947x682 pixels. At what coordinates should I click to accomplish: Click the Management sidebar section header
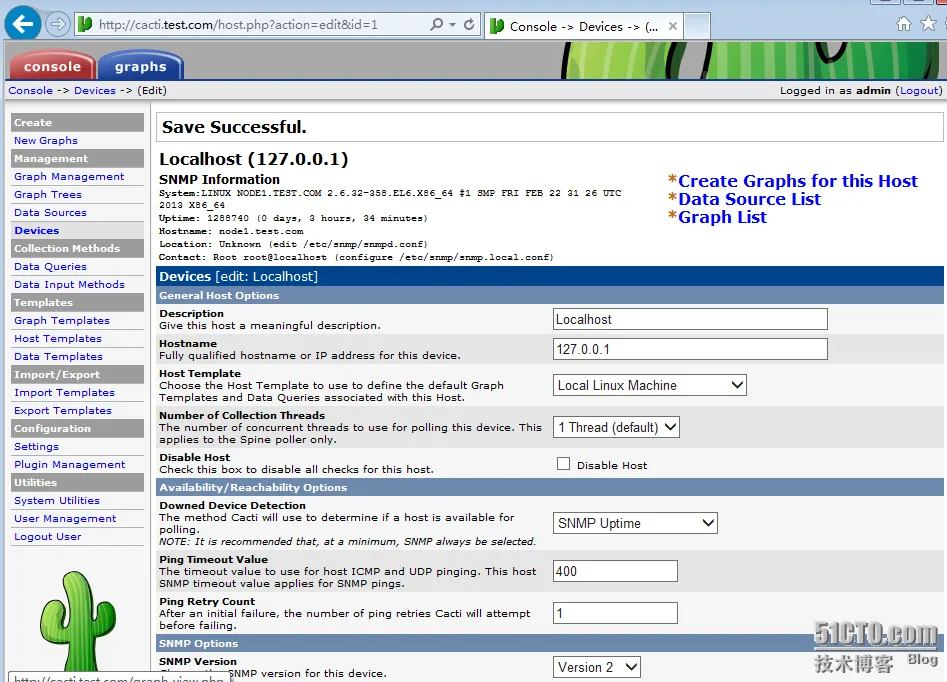pos(77,158)
